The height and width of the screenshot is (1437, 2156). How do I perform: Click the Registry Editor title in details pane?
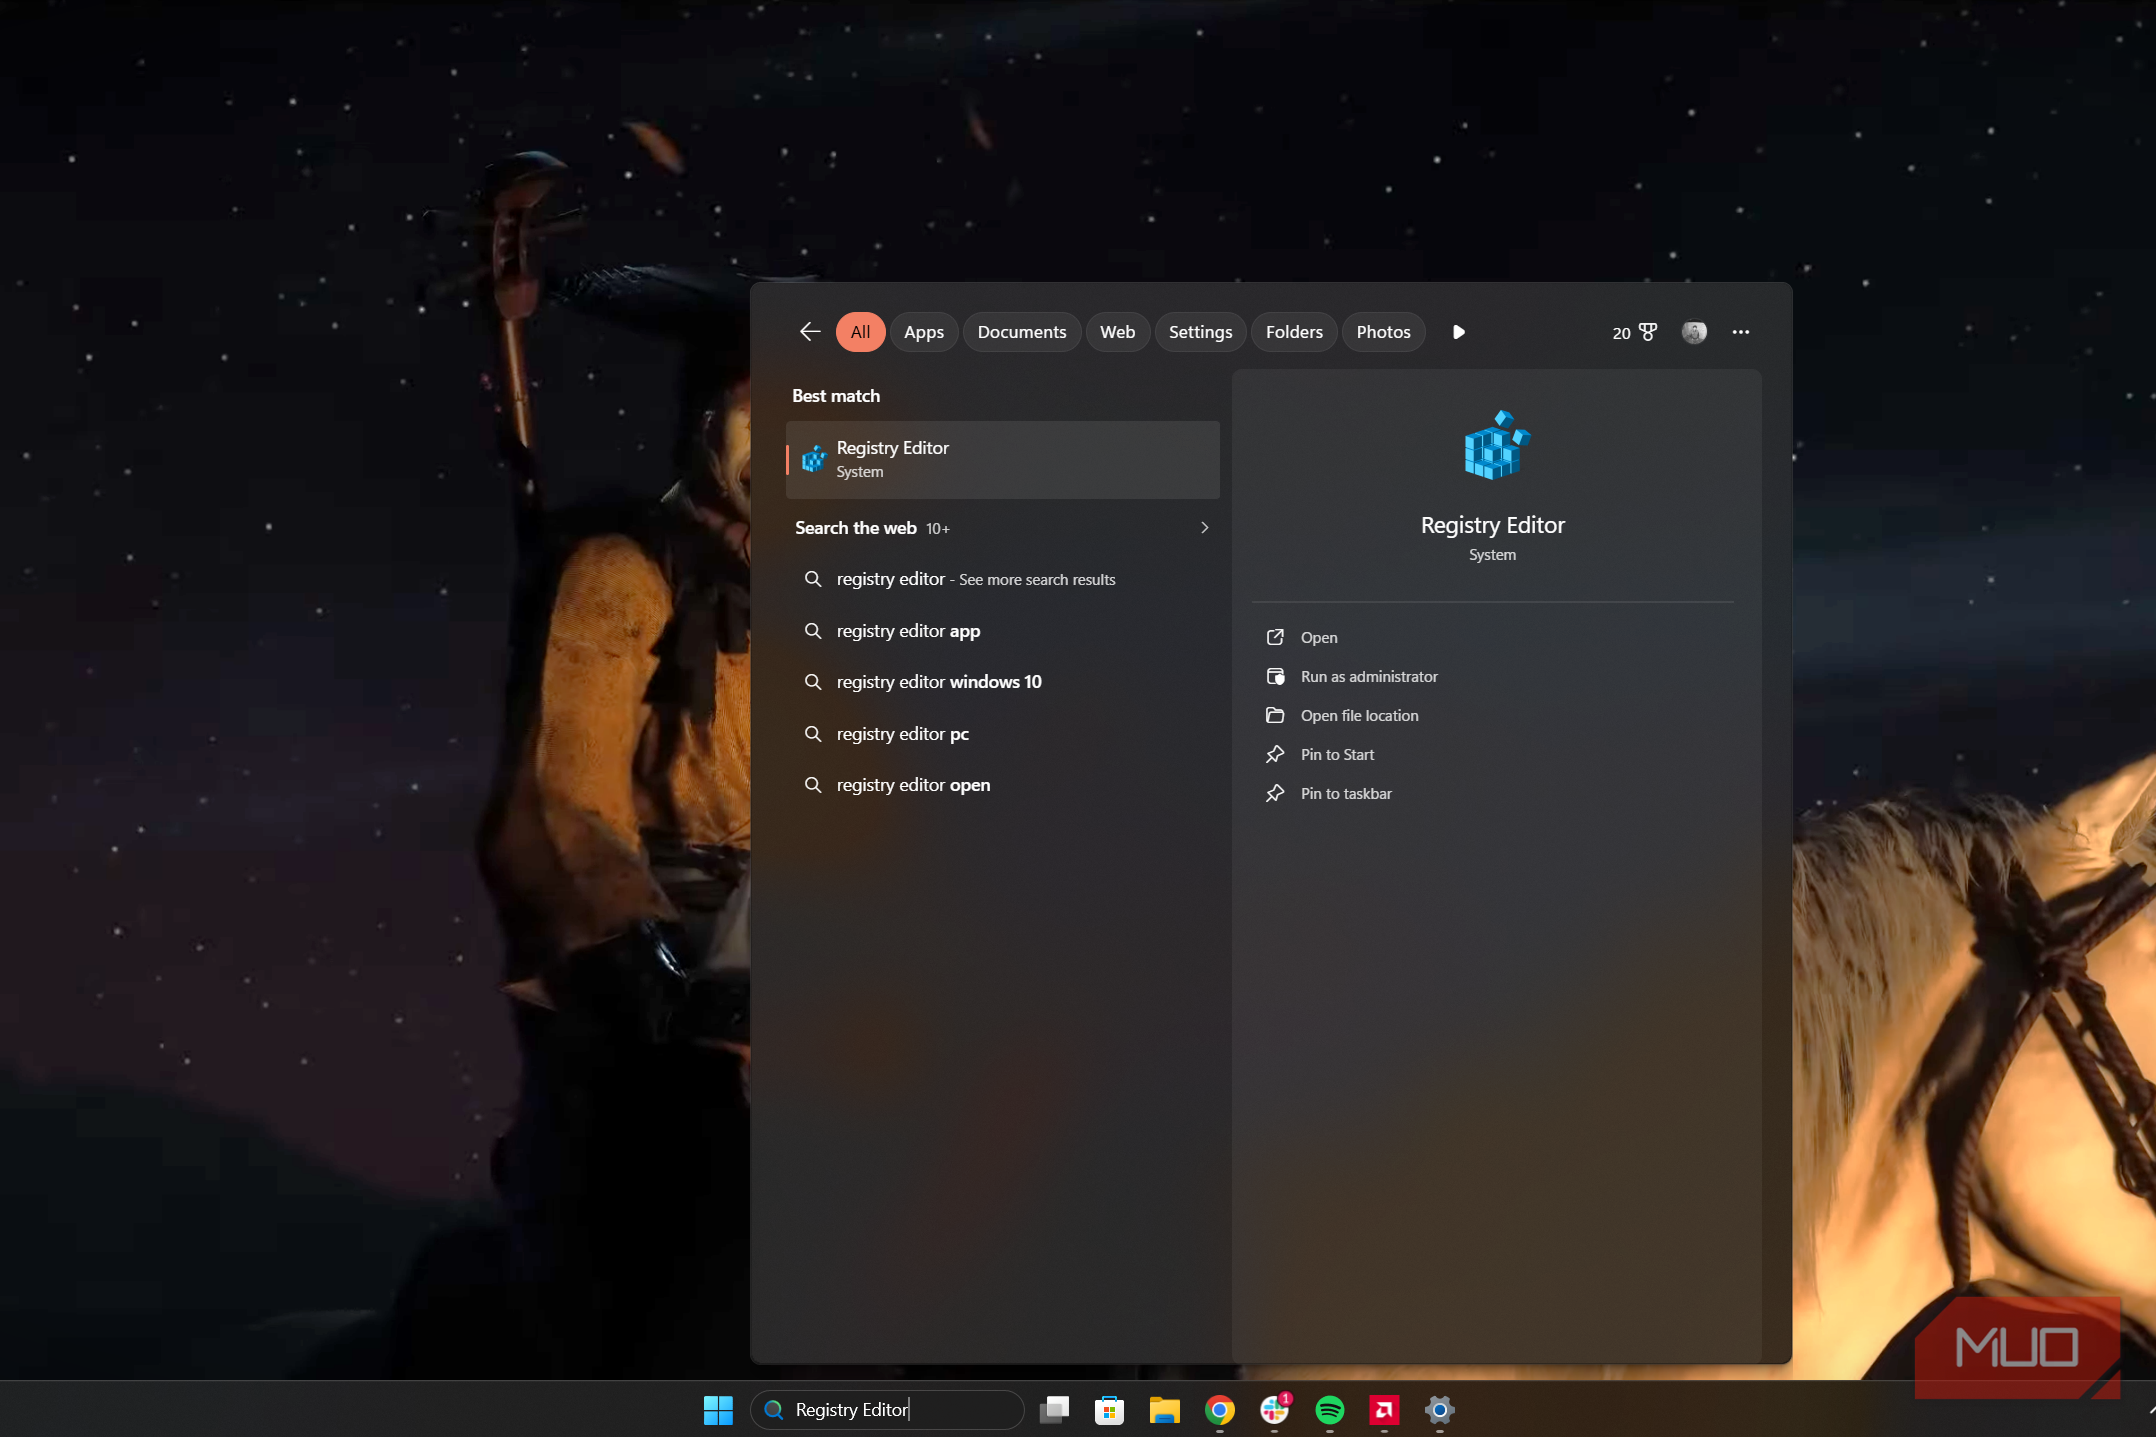1492,525
